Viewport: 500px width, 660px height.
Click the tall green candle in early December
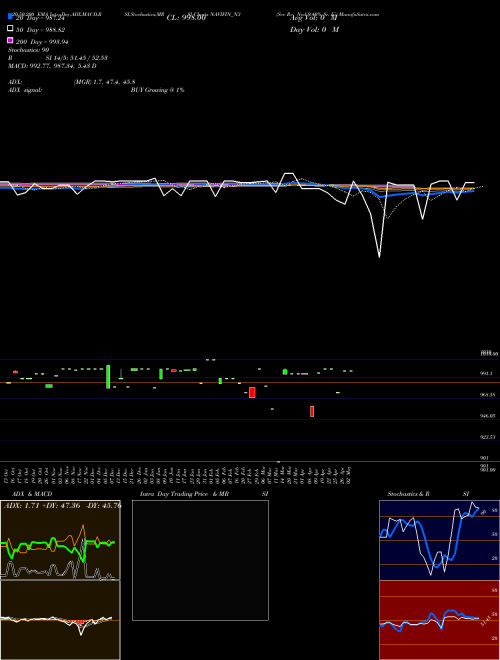tap(108, 377)
